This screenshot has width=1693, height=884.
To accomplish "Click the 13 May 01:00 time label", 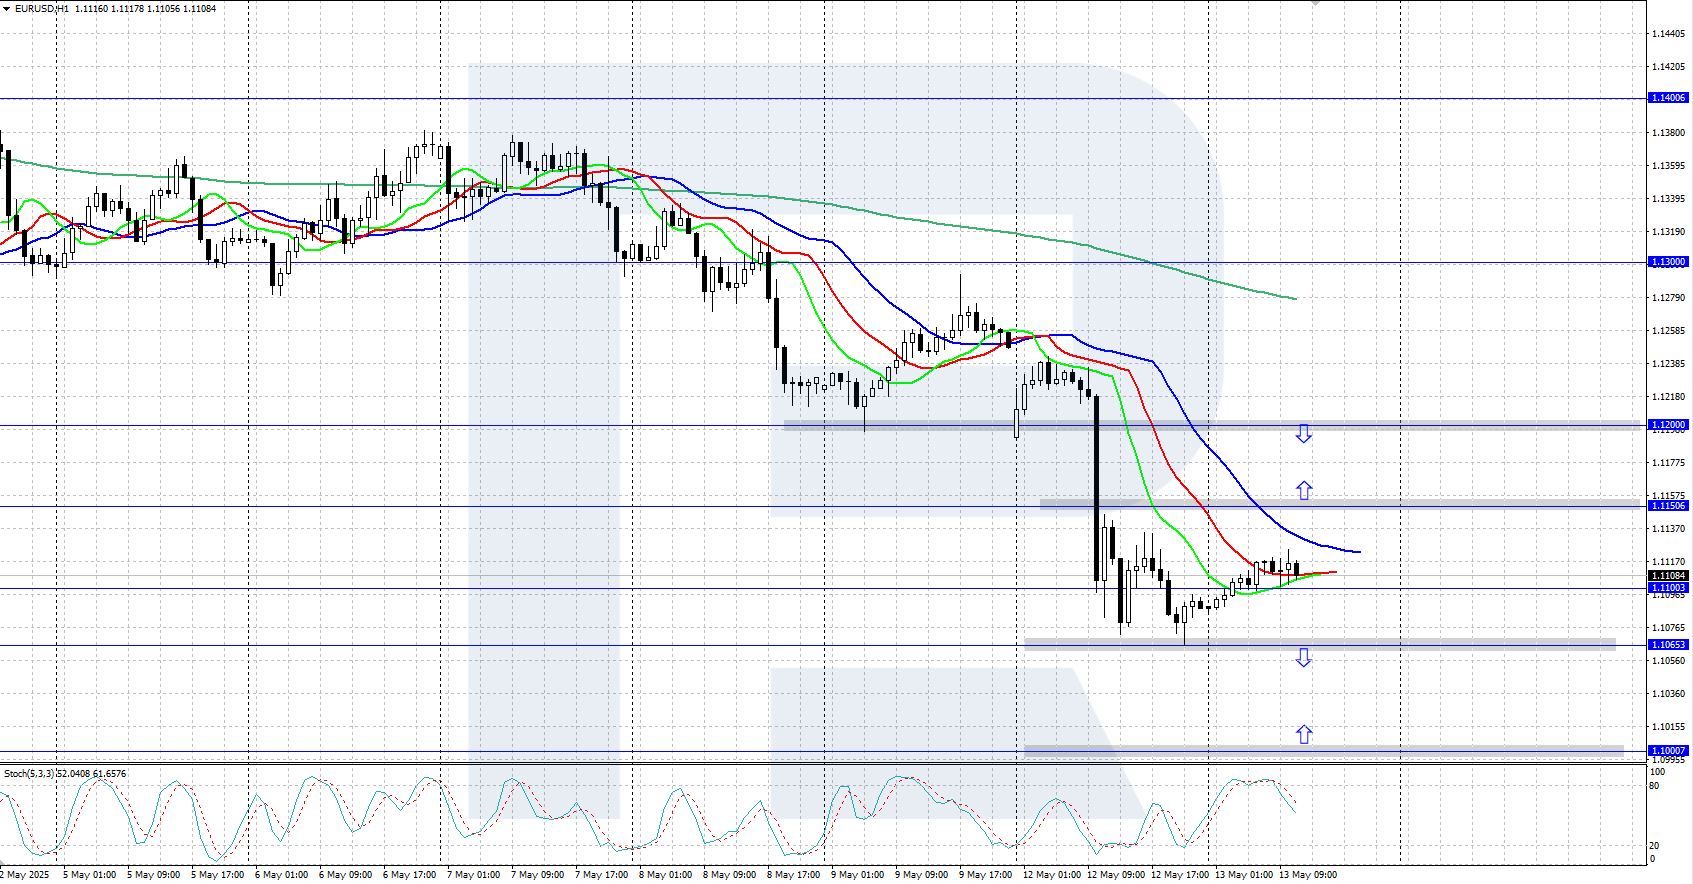I will click(1243, 875).
